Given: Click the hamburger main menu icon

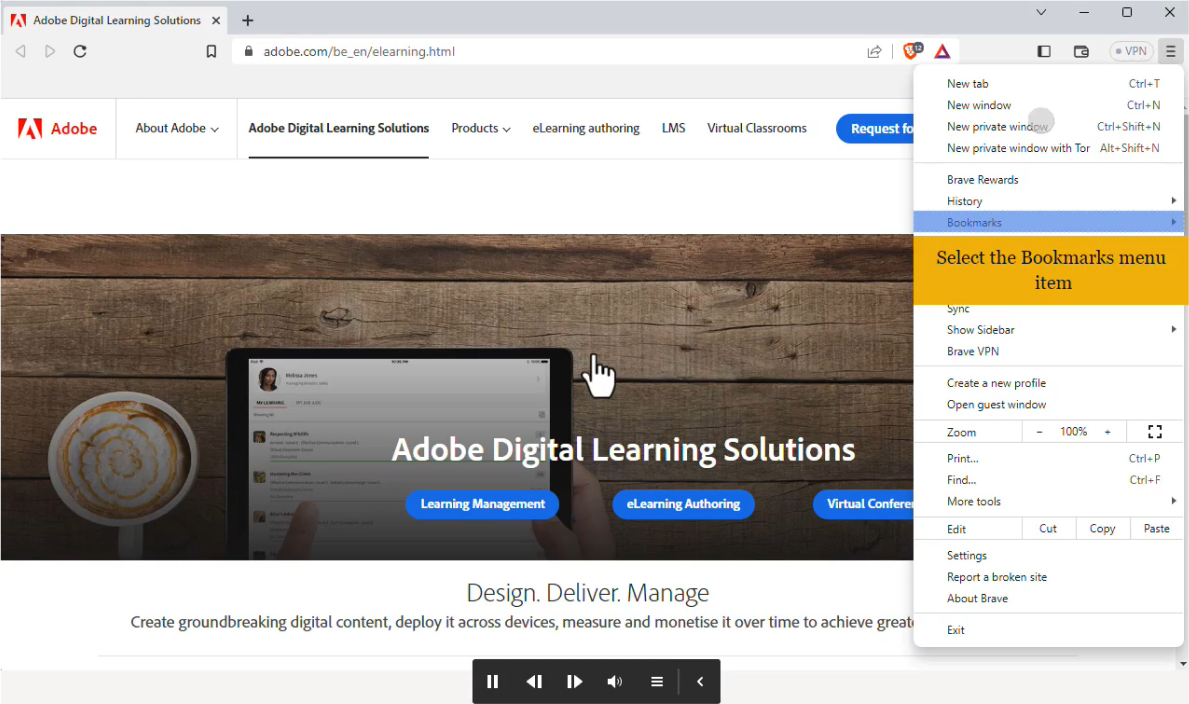Looking at the screenshot, I should [1171, 51].
